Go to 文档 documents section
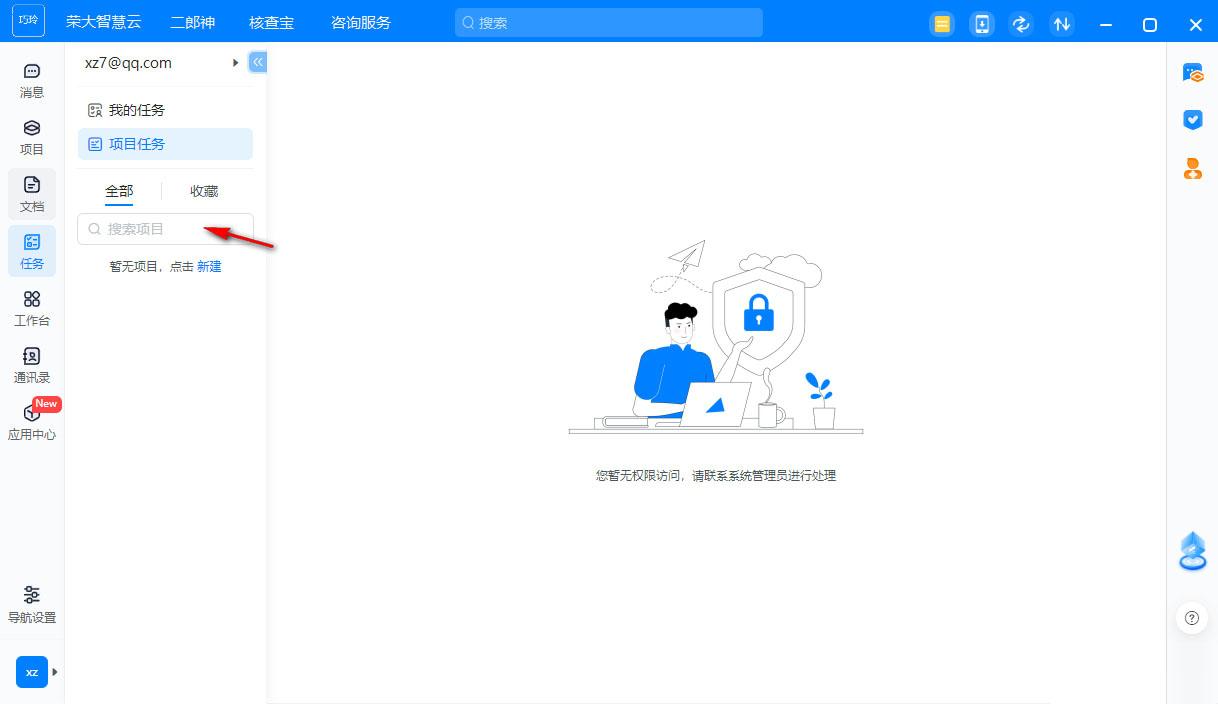This screenshot has width=1218, height=704. pos(32,194)
